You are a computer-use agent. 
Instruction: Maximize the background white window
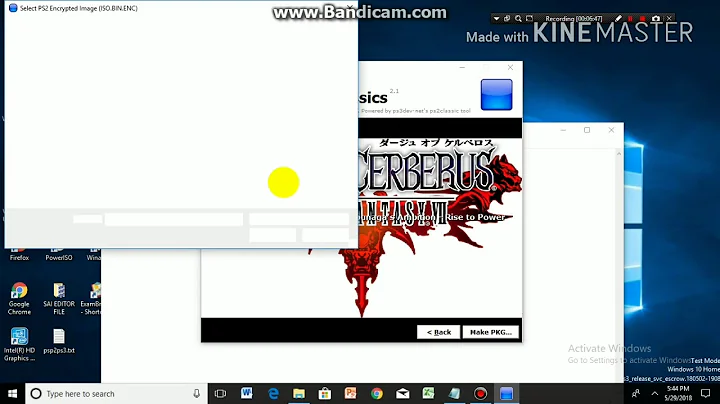587,130
